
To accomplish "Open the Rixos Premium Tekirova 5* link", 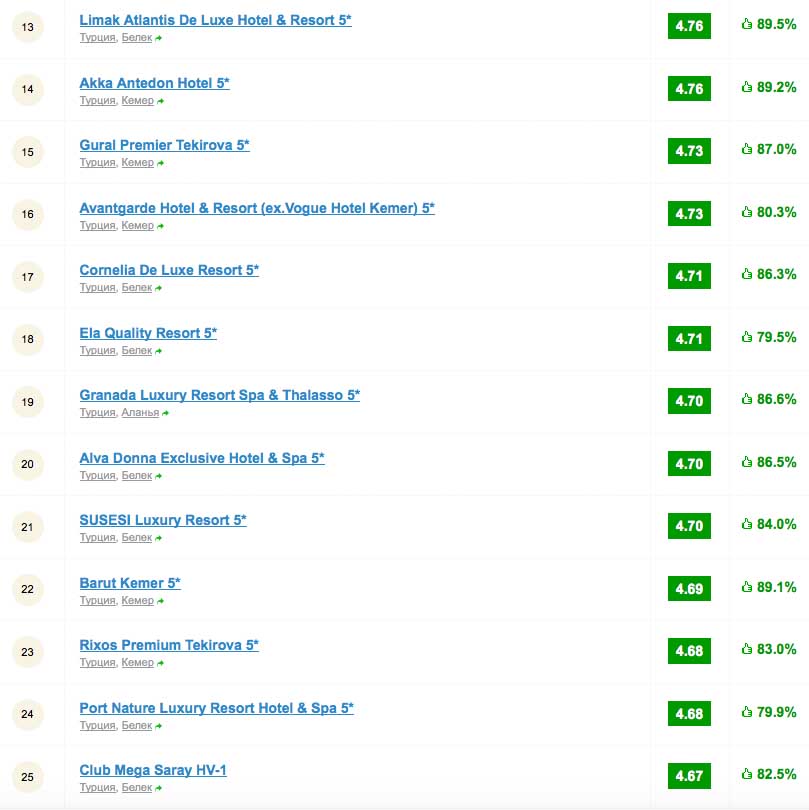I will click(169, 645).
